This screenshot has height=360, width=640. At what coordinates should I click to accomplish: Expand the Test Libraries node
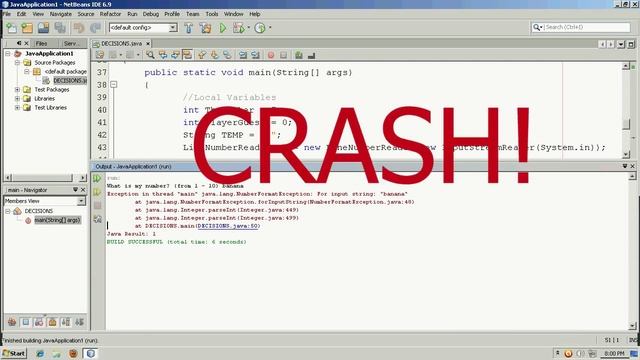pyautogui.click(x=17, y=107)
